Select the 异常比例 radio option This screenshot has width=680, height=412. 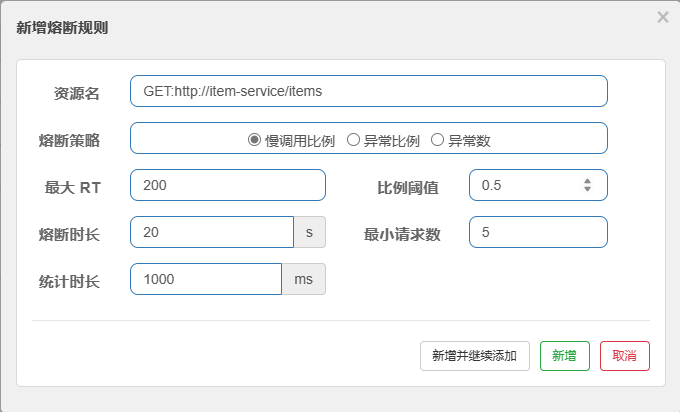pyautogui.click(x=353, y=140)
